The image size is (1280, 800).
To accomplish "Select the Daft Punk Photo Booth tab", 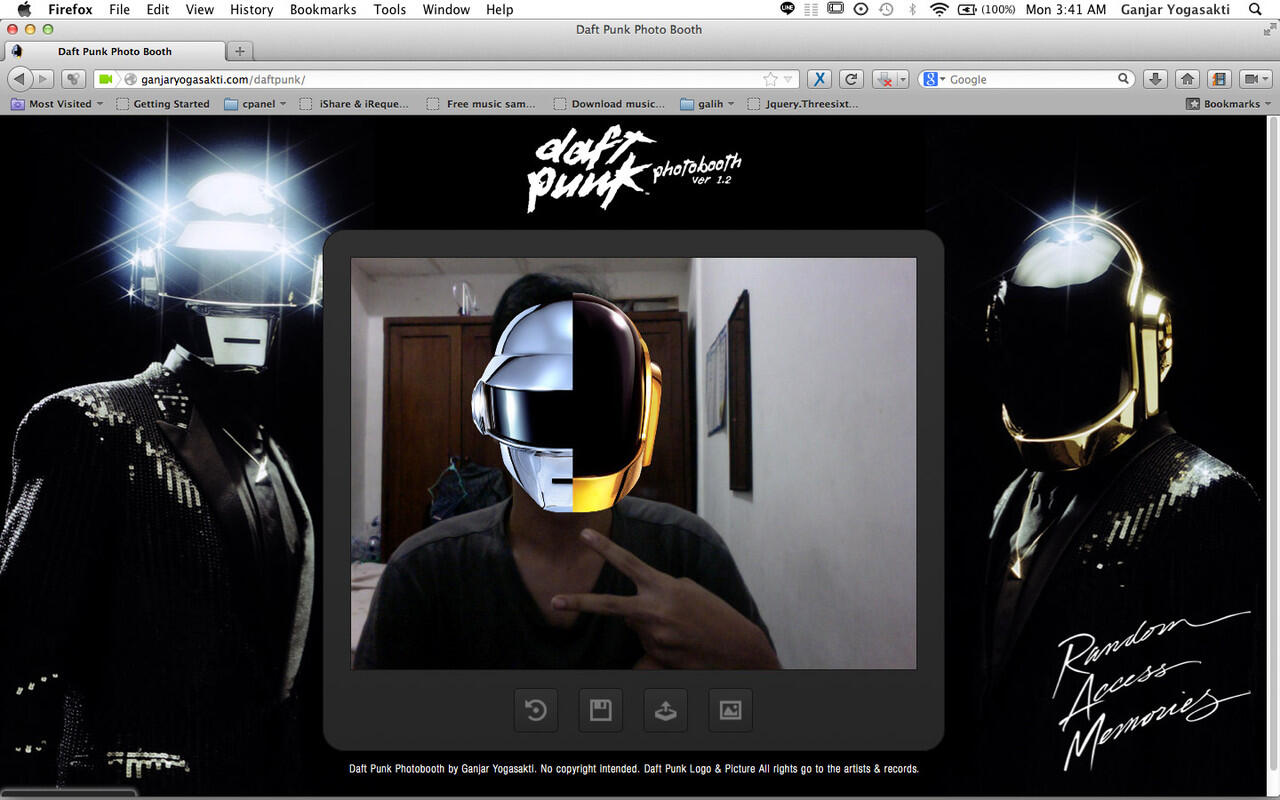I will pyautogui.click(x=114, y=51).
